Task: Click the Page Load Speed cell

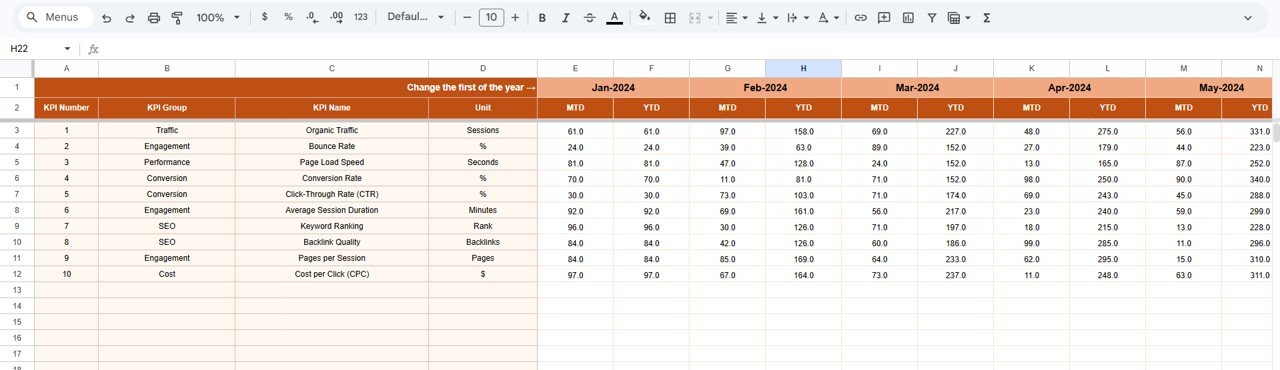Action: pos(332,162)
